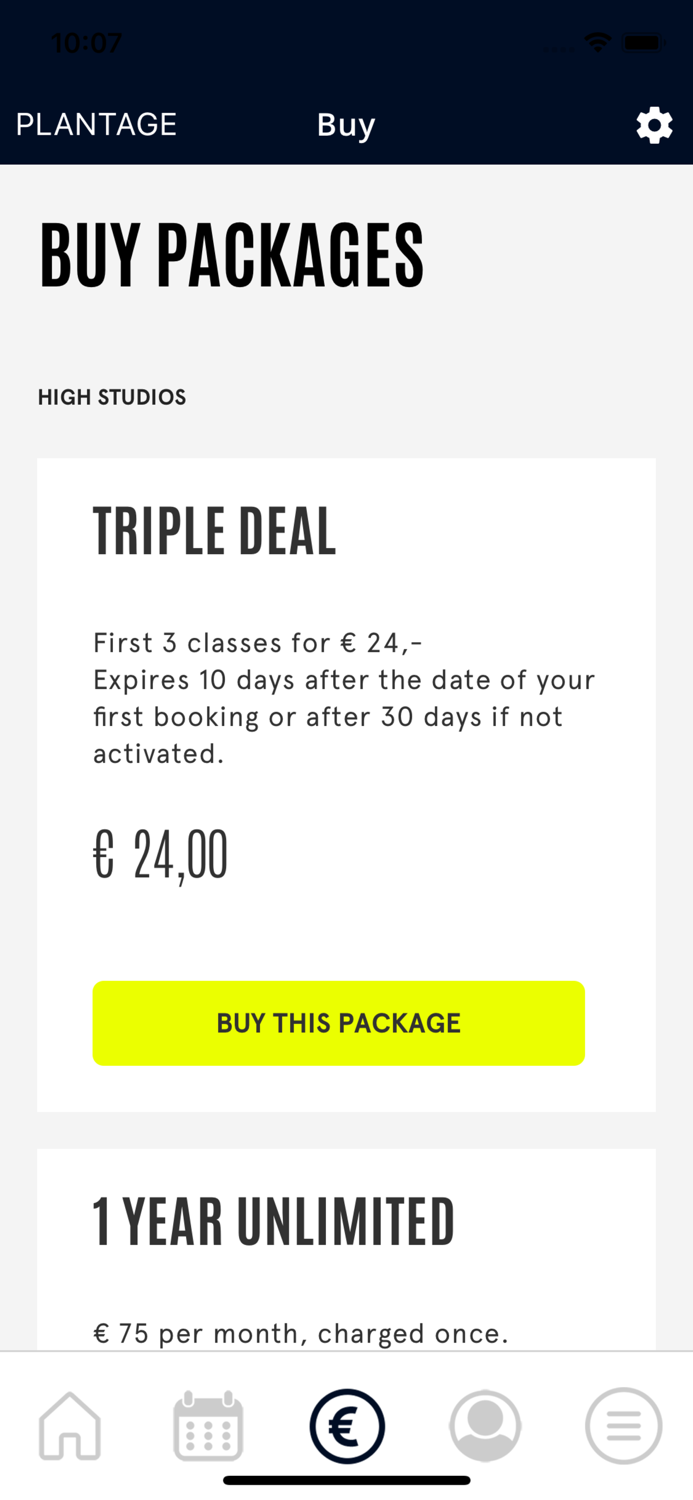This screenshot has width=693, height=1500.
Task: Tap the hamburger menu tab icon
Action: click(623, 1426)
